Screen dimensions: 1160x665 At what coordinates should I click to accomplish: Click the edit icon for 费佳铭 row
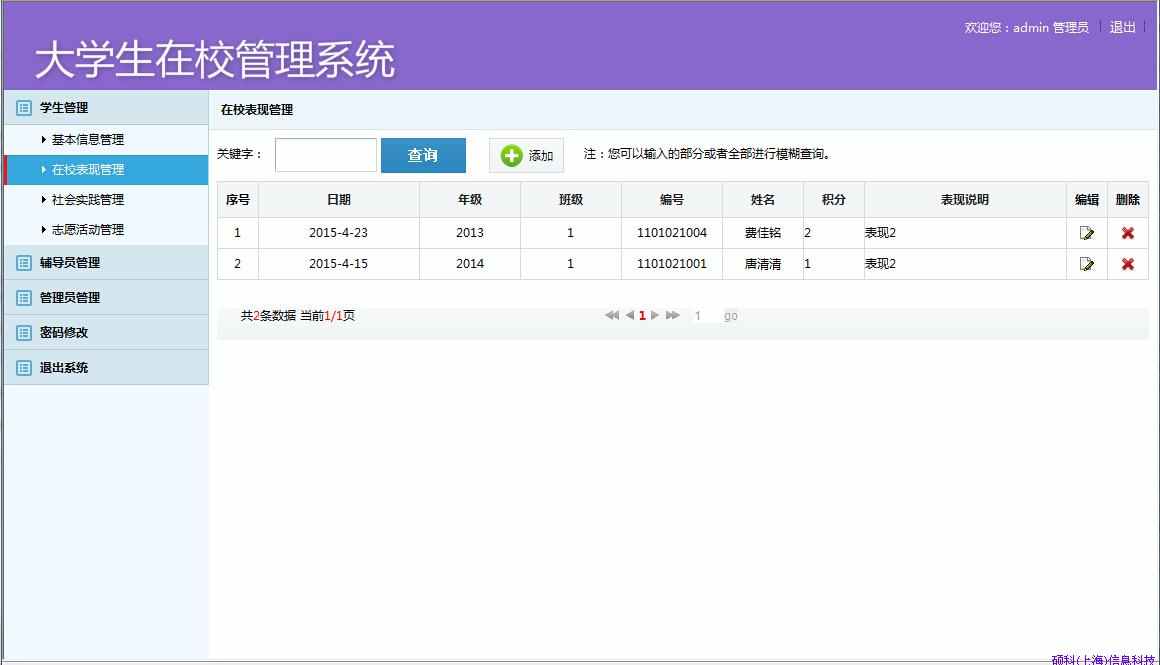[x=1086, y=233]
